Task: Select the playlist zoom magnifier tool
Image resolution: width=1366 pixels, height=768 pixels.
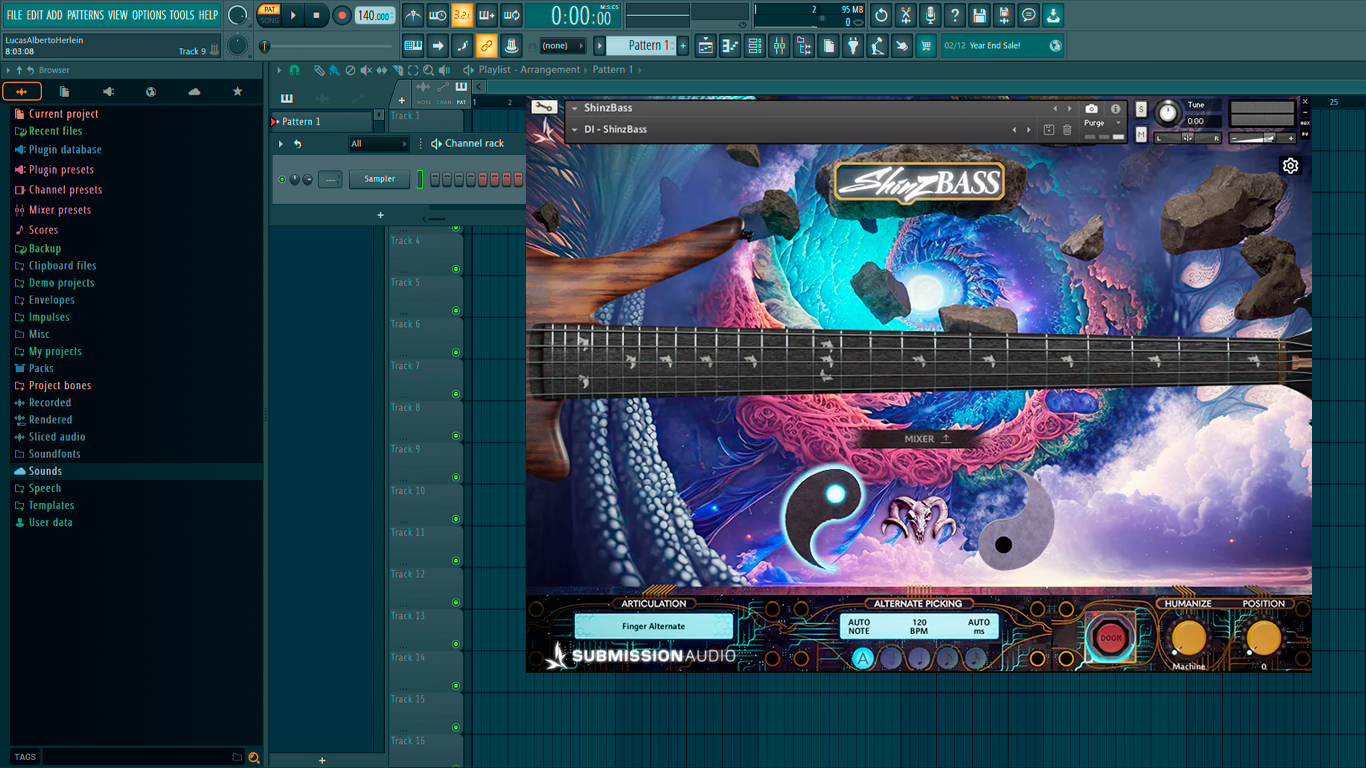Action: [x=429, y=70]
